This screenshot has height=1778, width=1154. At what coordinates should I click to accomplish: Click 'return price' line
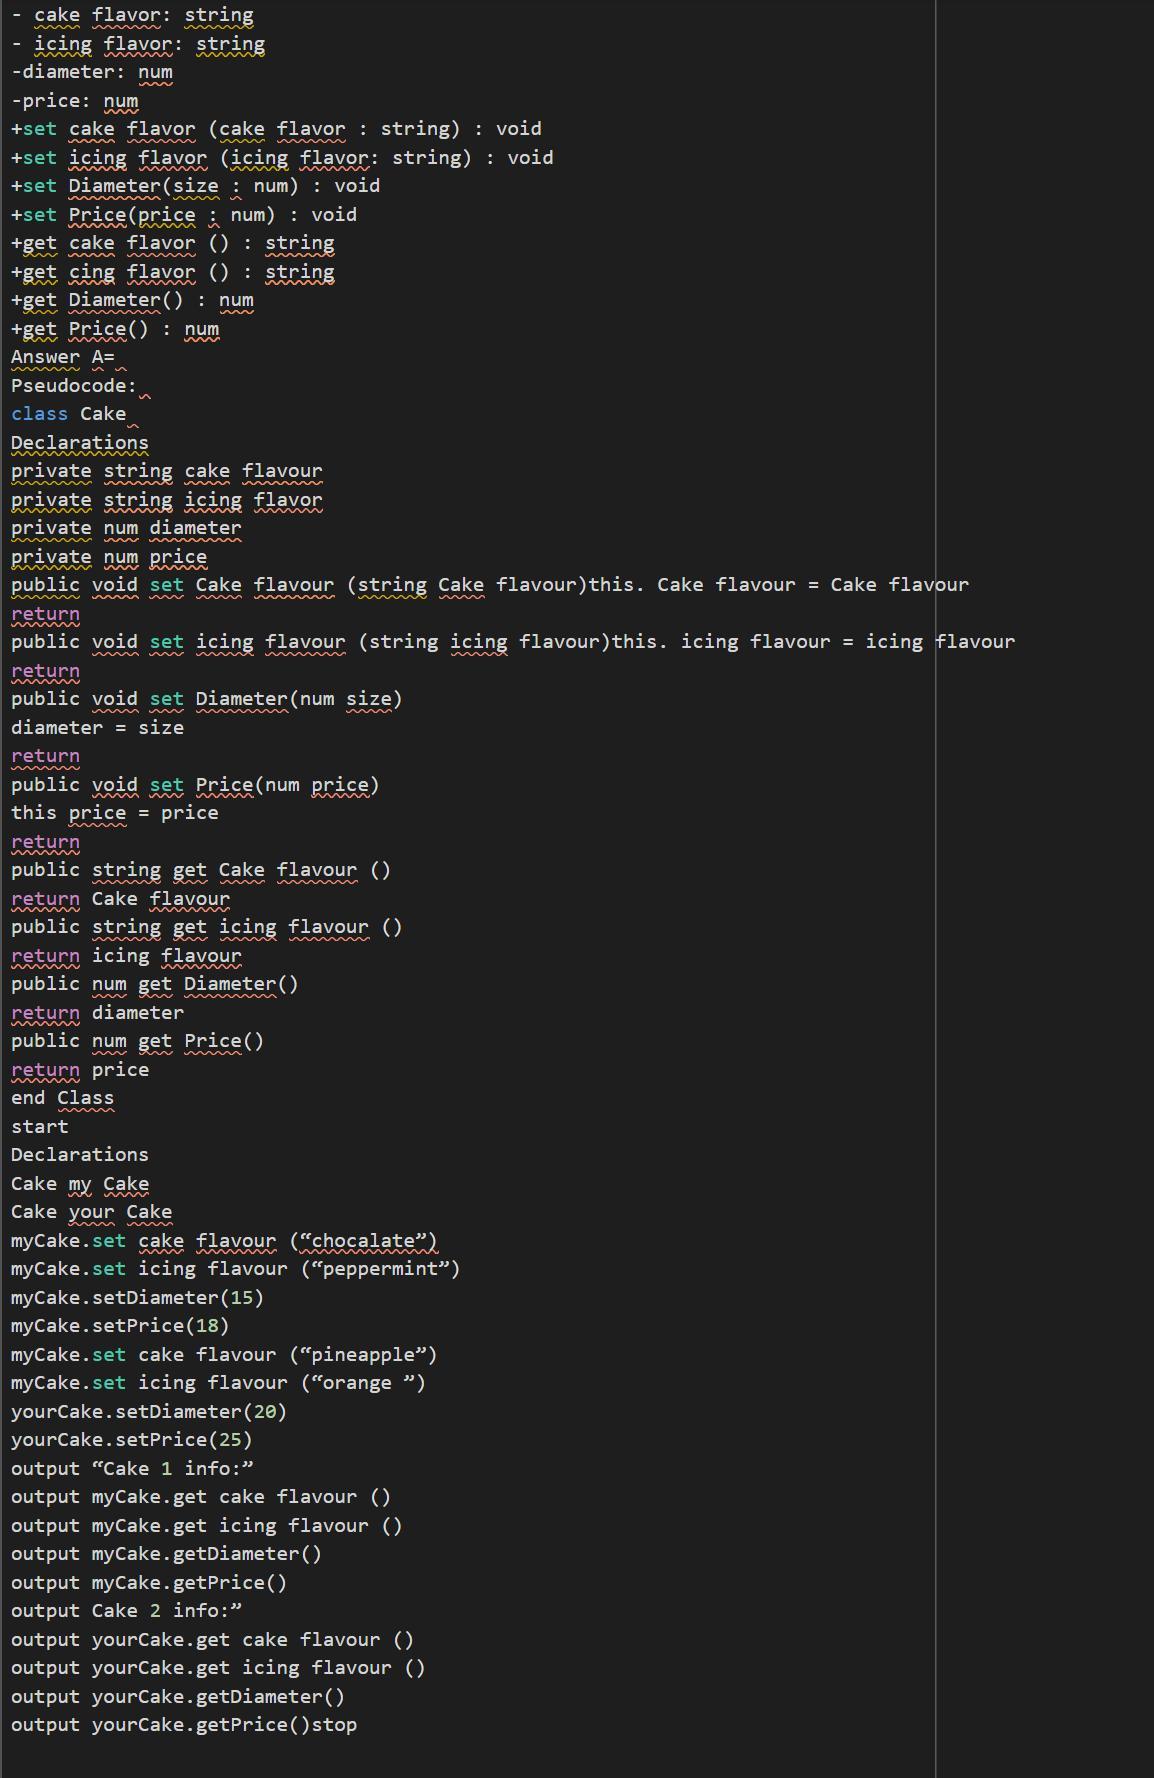coord(80,1070)
